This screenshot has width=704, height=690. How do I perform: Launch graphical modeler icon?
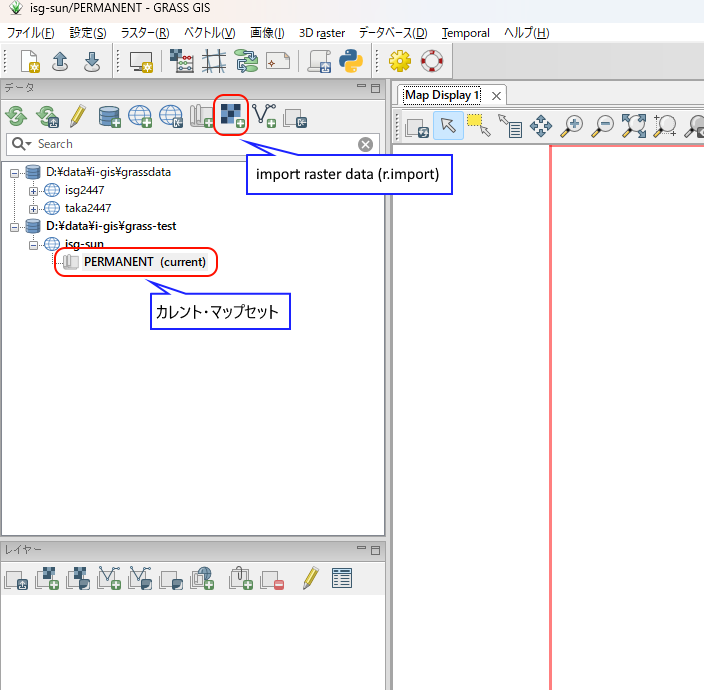point(247,61)
